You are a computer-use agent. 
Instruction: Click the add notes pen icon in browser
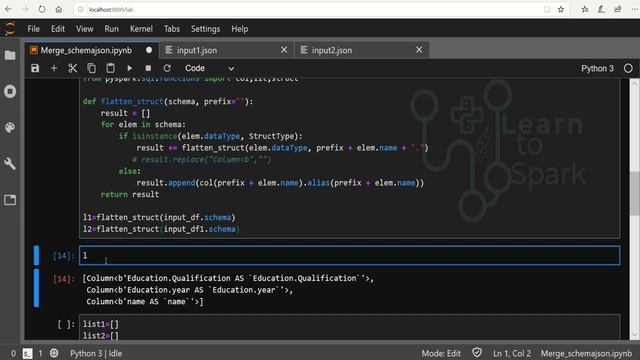click(601, 9)
